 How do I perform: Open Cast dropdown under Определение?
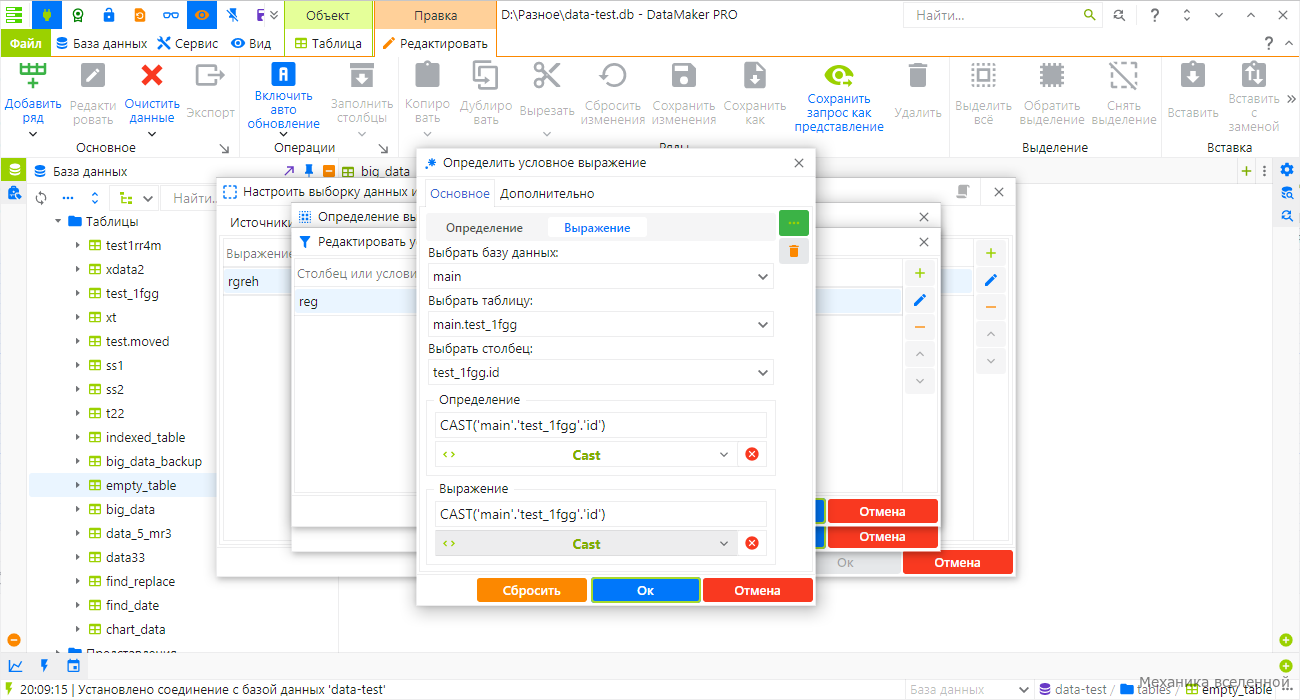[587, 454]
